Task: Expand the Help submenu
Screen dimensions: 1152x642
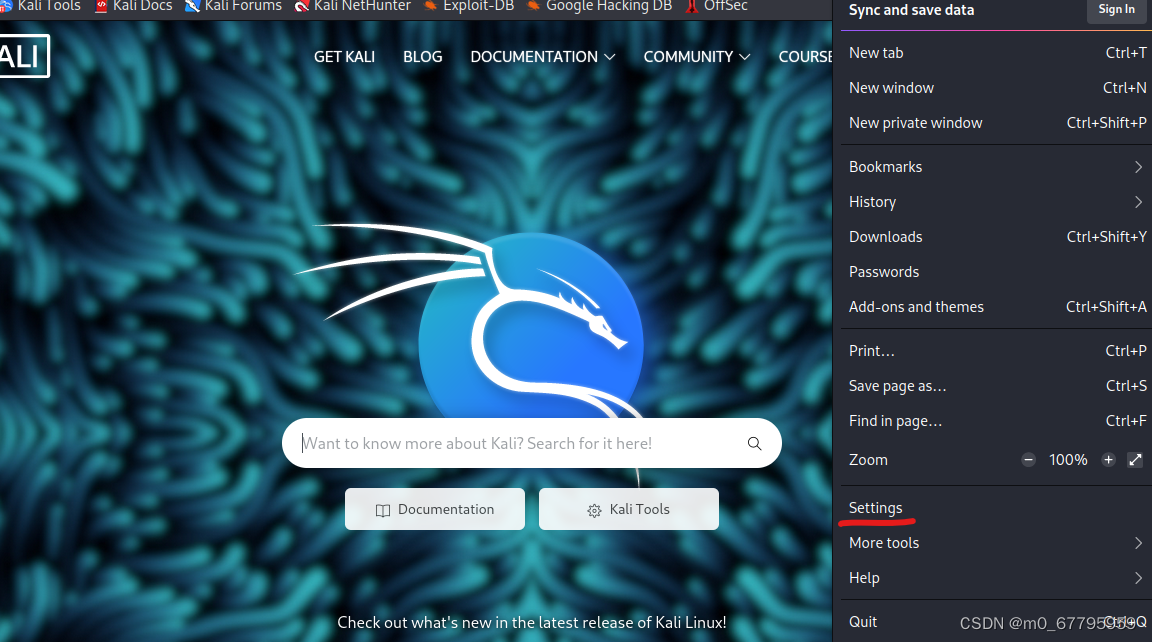Action: click(996, 578)
